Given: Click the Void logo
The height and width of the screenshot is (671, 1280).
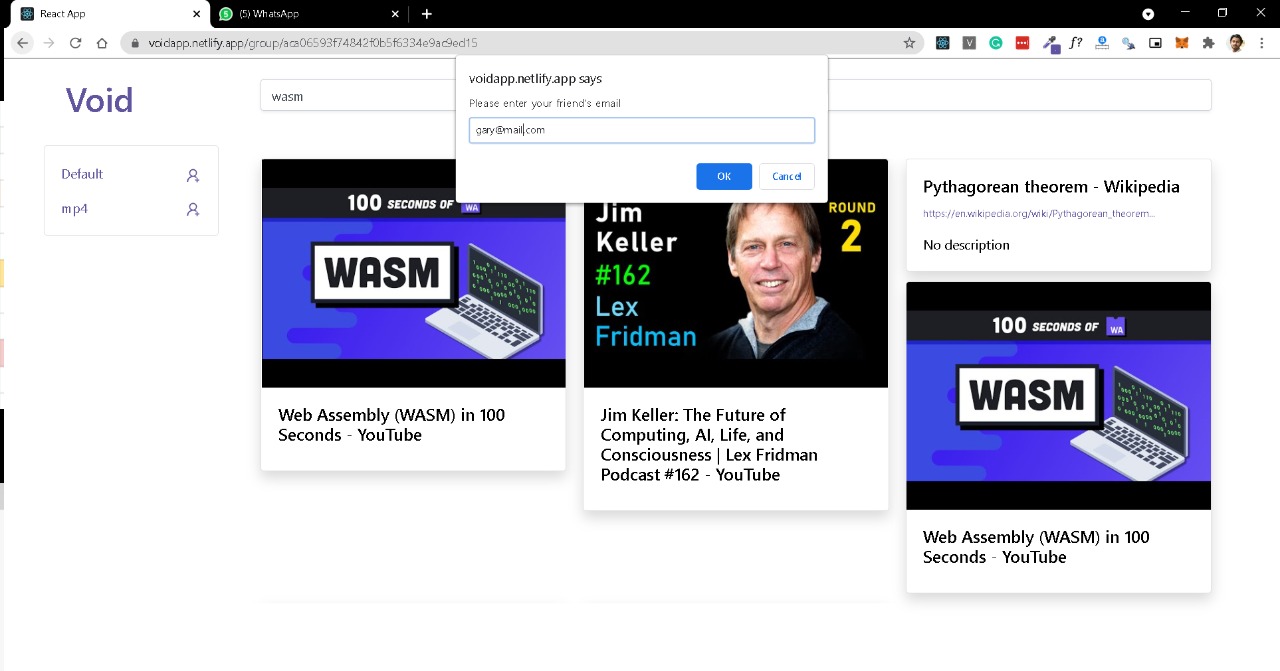Looking at the screenshot, I should [x=99, y=100].
